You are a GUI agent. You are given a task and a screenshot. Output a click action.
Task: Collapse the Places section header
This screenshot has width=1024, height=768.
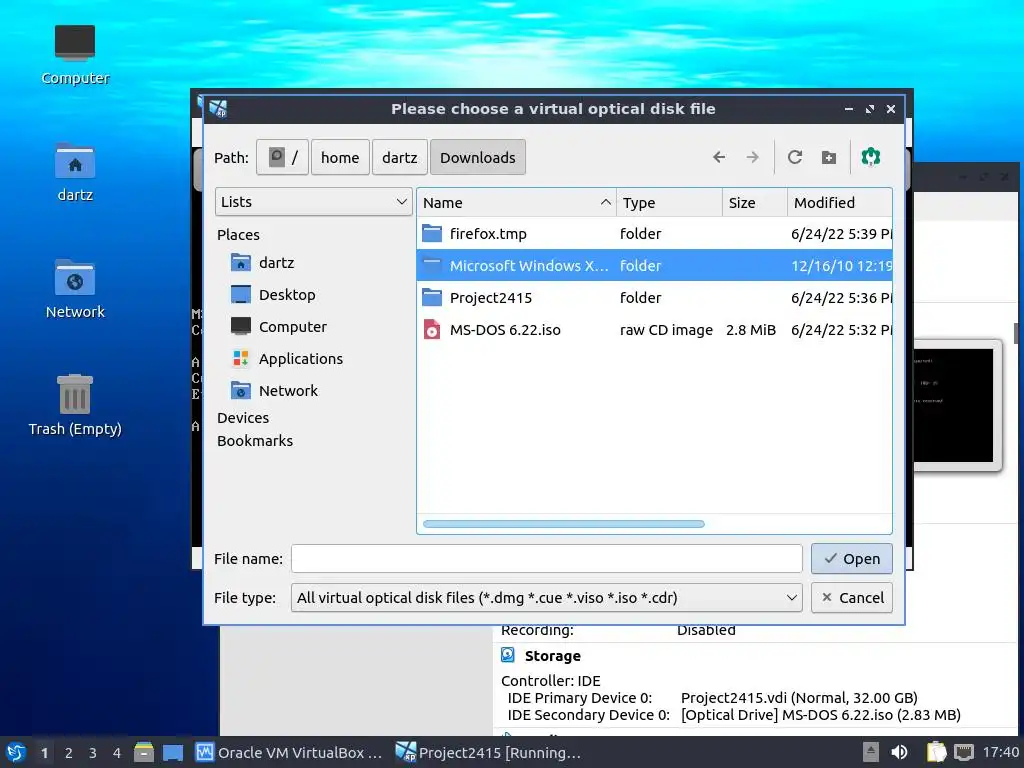coord(238,234)
